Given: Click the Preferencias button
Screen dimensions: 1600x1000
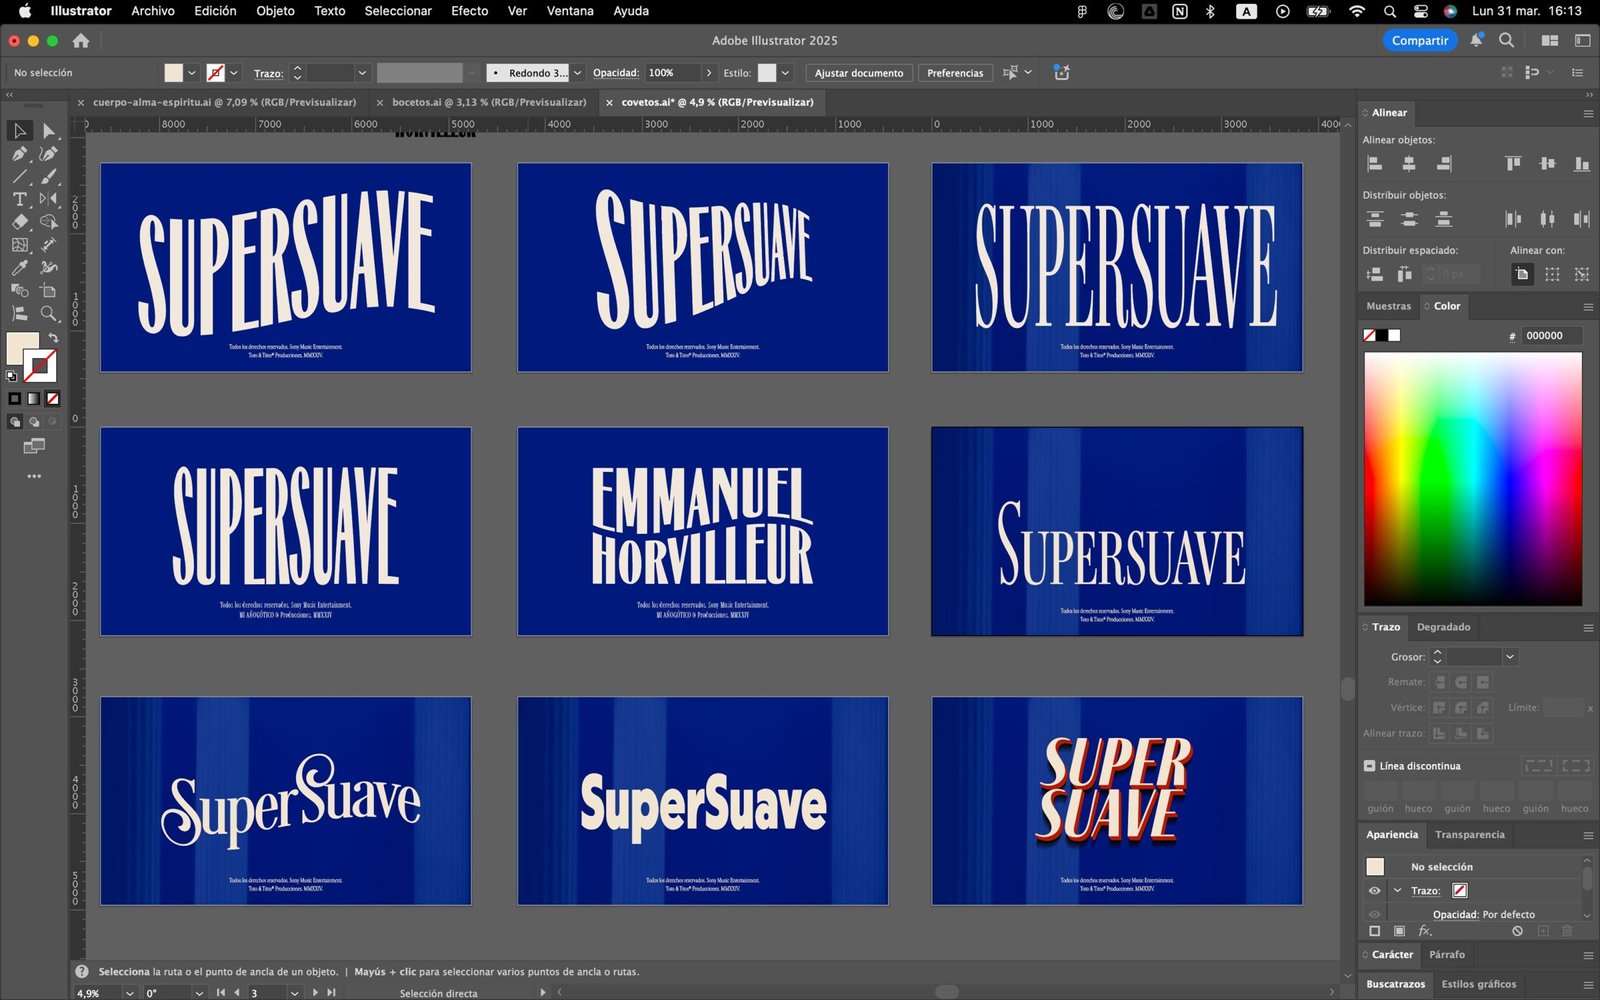Looking at the screenshot, I should (955, 73).
